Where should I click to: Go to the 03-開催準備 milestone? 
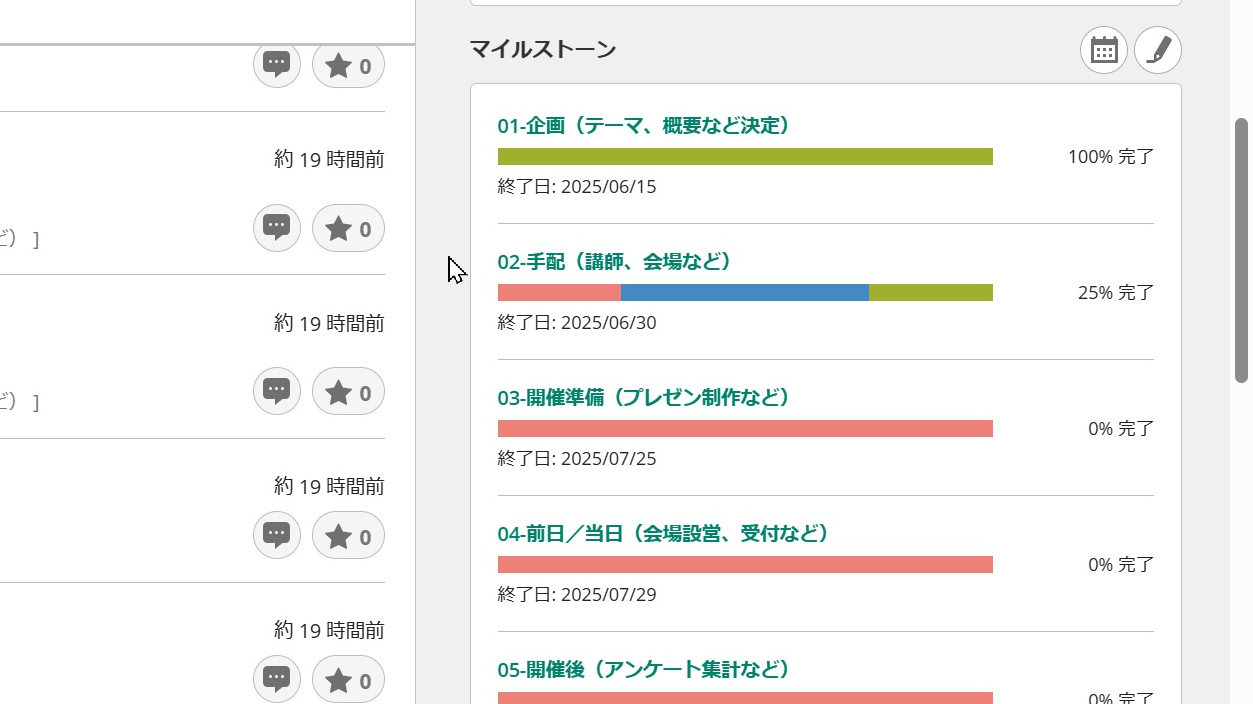tap(644, 398)
